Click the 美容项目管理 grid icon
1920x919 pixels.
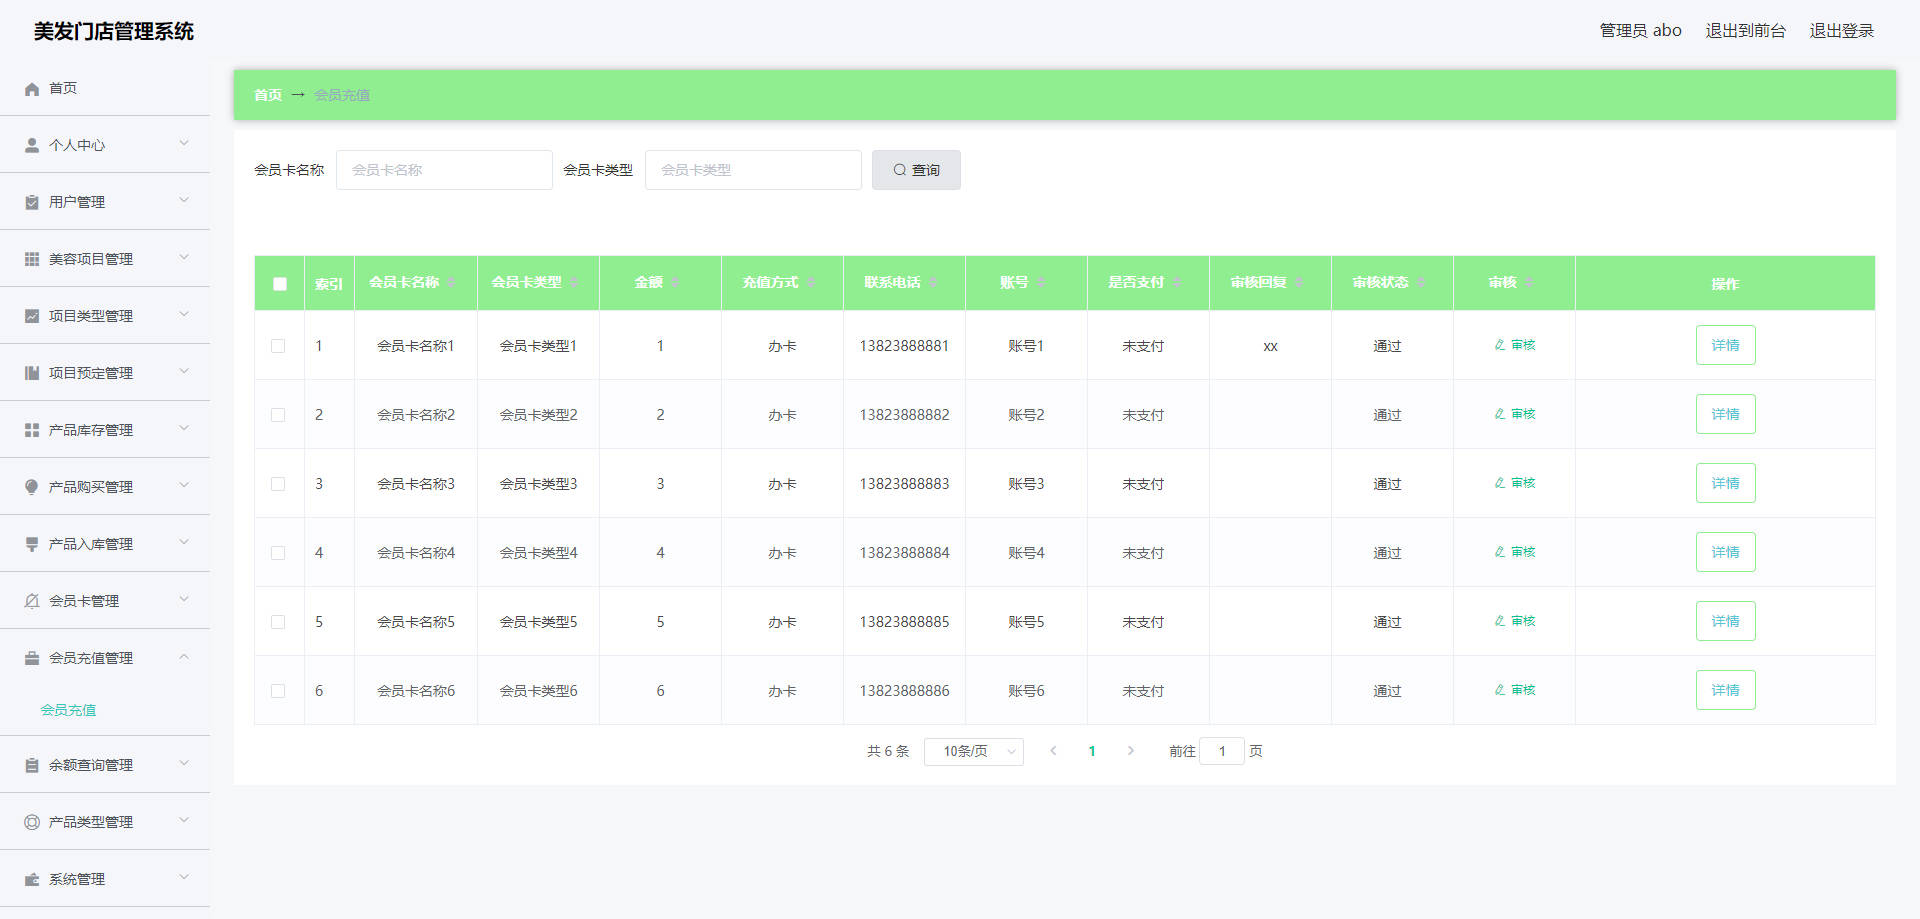[x=32, y=259]
